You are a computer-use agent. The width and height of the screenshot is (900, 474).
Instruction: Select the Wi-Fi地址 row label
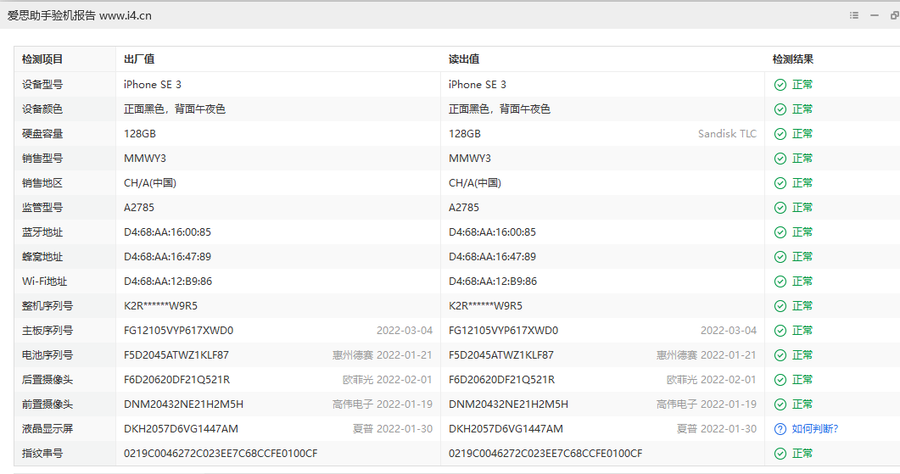(45, 281)
